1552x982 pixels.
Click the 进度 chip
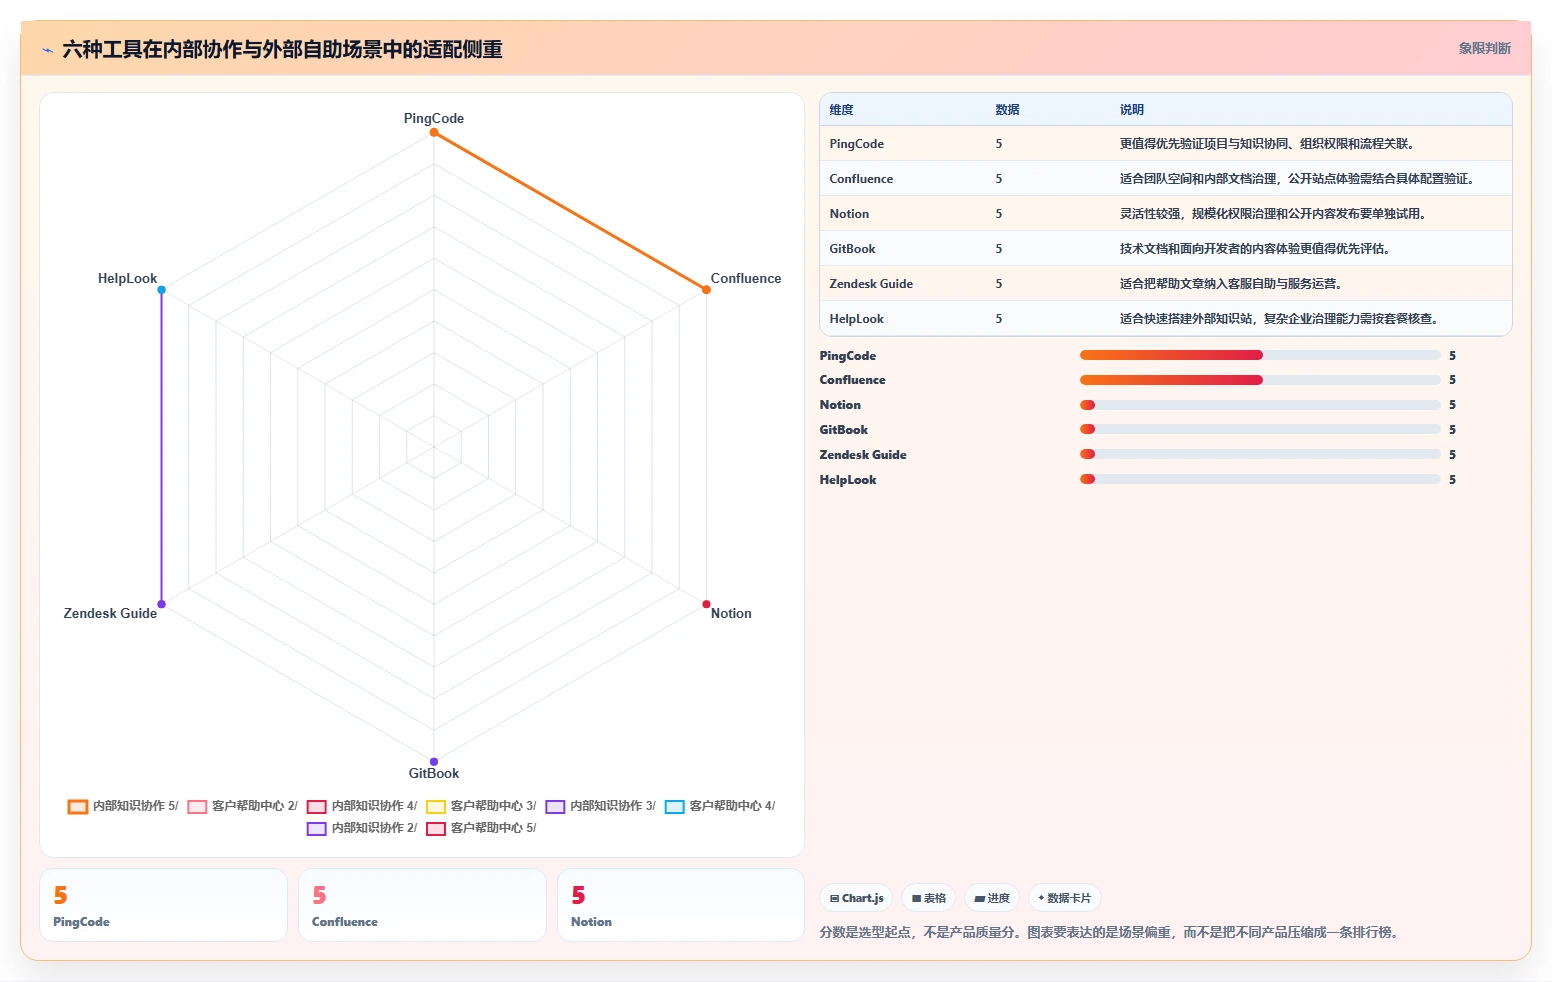tap(992, 898)
